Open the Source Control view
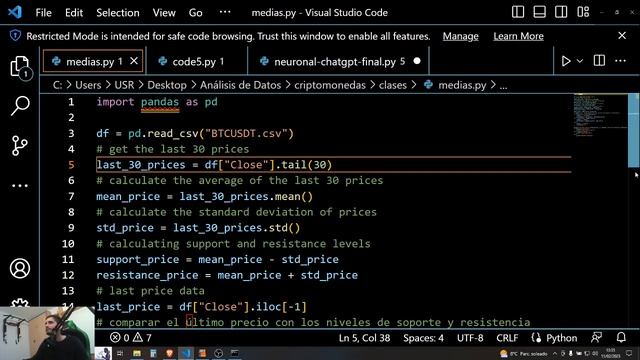 (20, 145)
